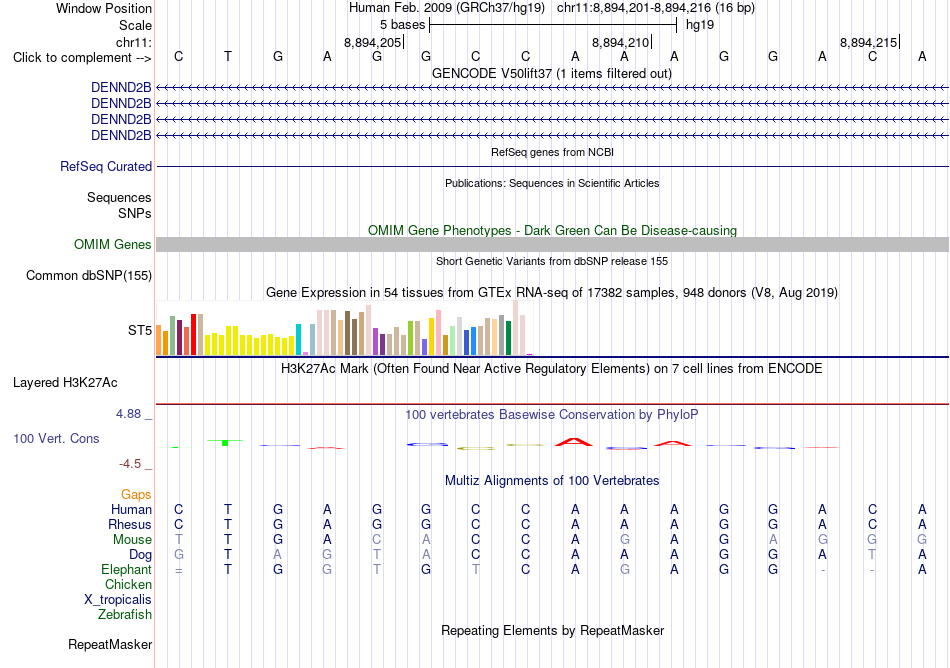The width and height of the screenshot is (950, 668).
Task: Select the Mouse alignment row label
Action: (x=132, y=540)
